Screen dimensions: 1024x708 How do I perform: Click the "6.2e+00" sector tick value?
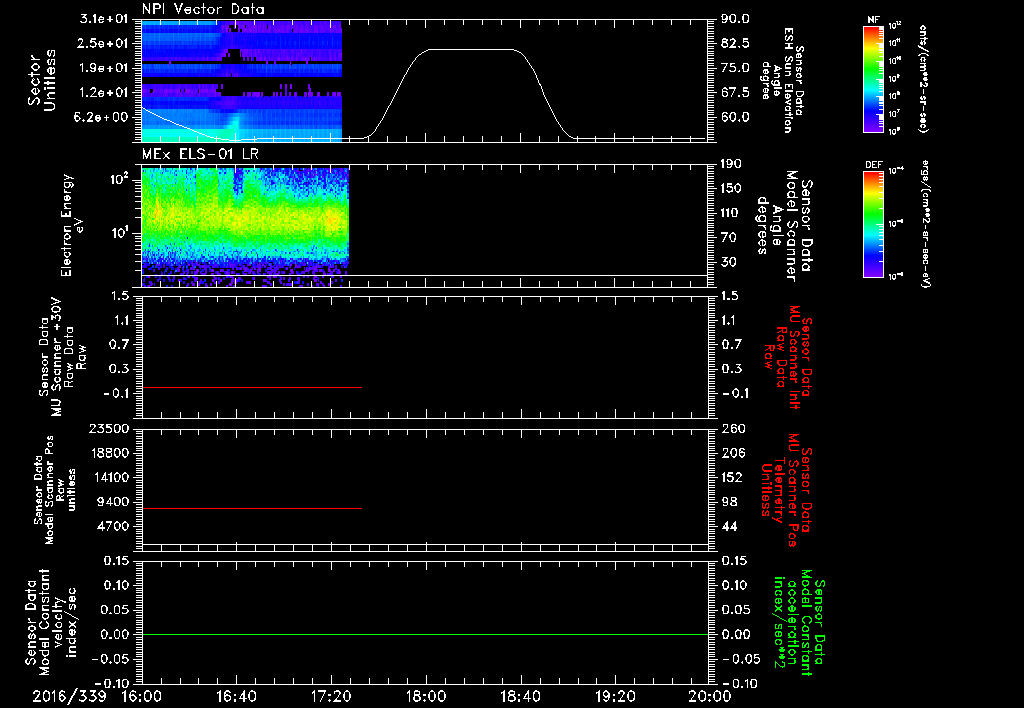(104, 117)
